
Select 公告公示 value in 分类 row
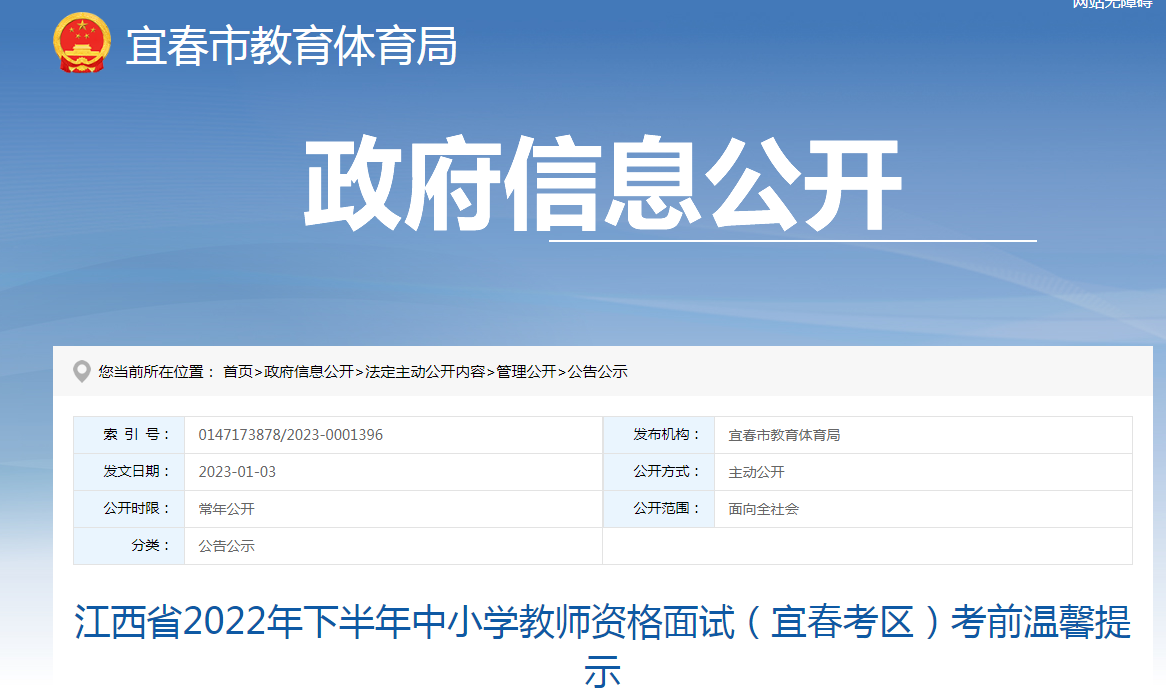point(227,546)
